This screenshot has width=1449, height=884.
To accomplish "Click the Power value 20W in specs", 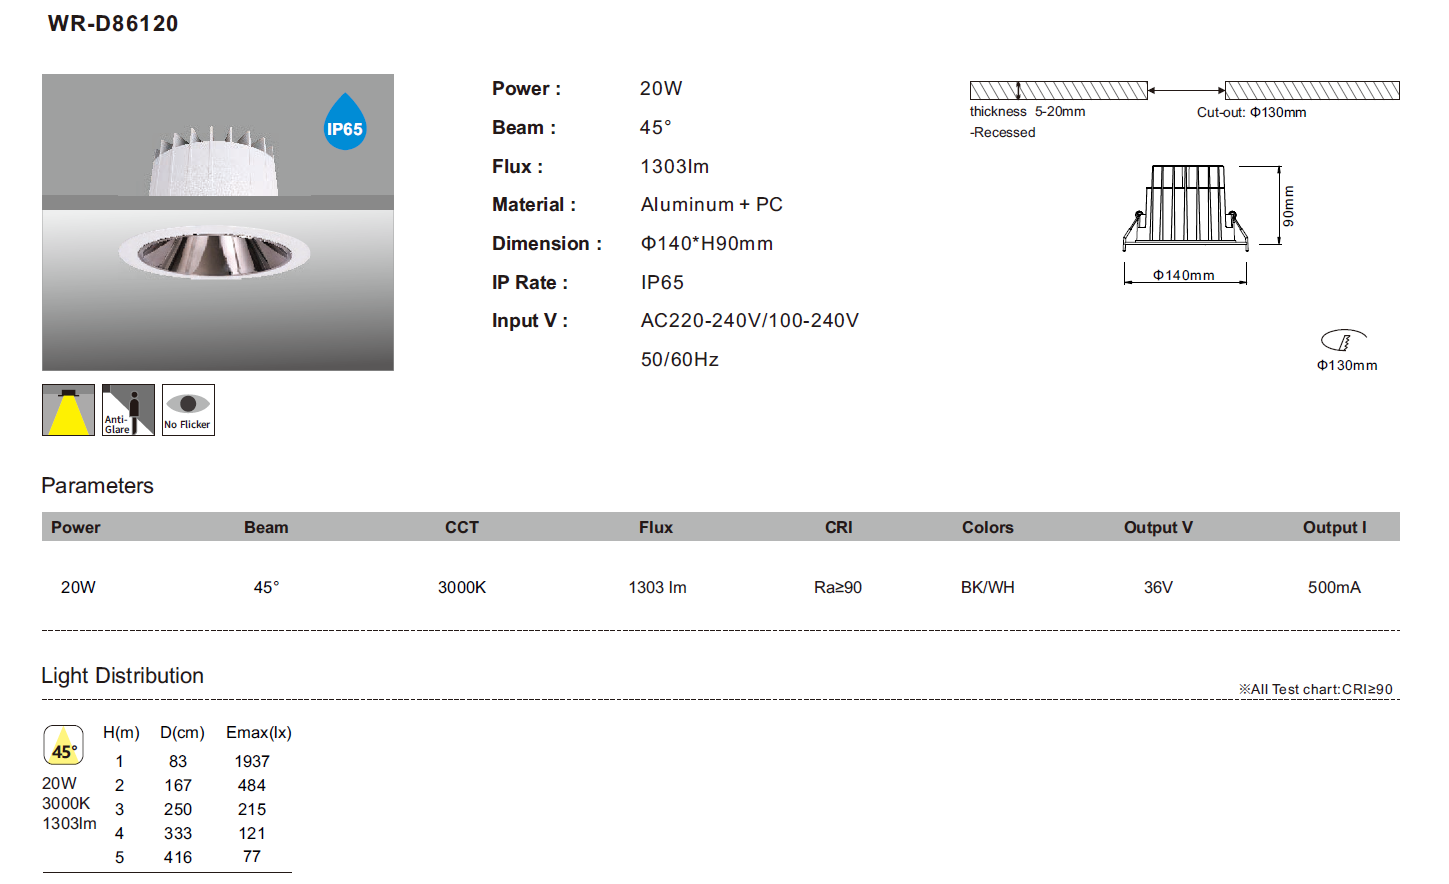I will tap(661, 89).
